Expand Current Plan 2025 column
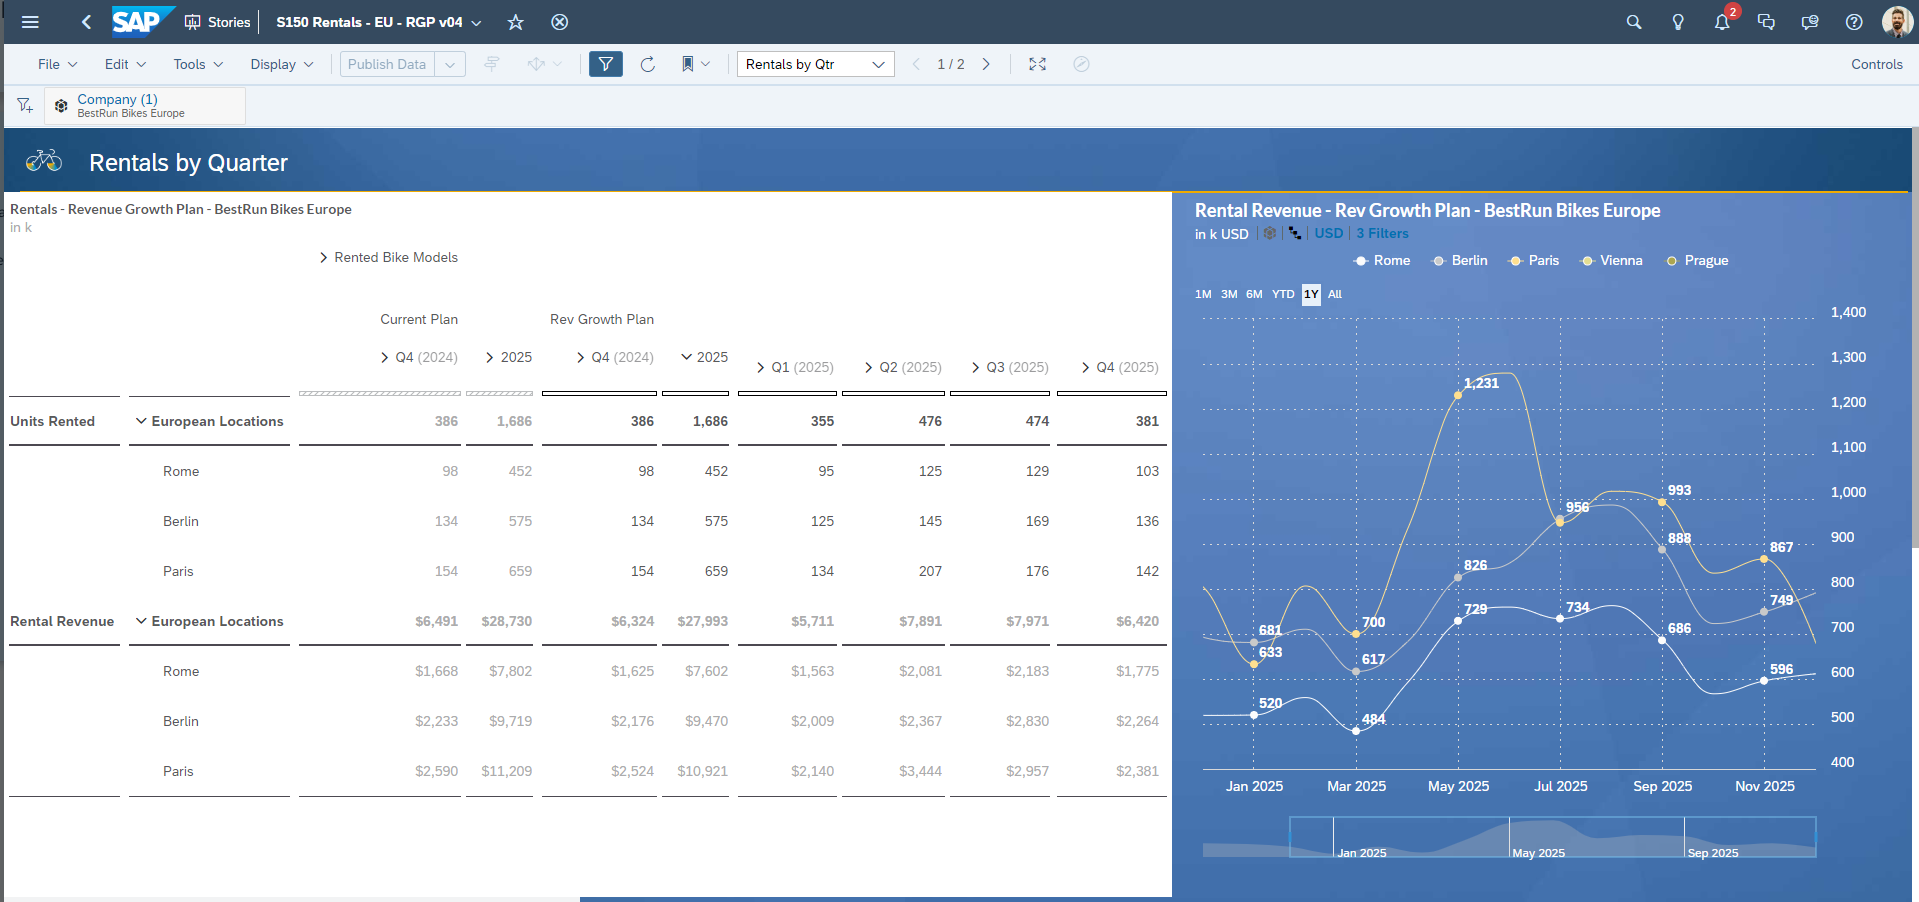1919x902 pixels. click(490, 357)
